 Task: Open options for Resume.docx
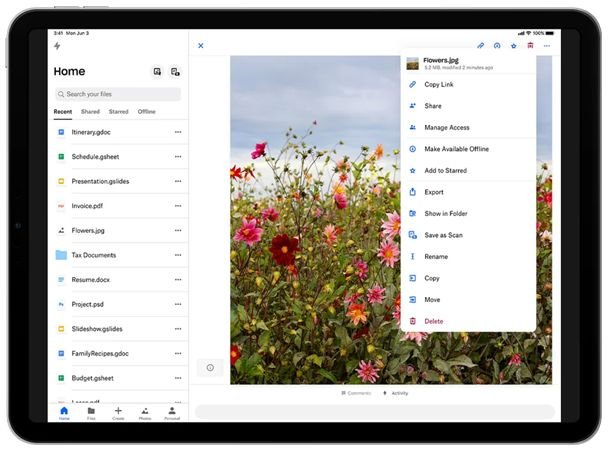click(x=178, y=280)
